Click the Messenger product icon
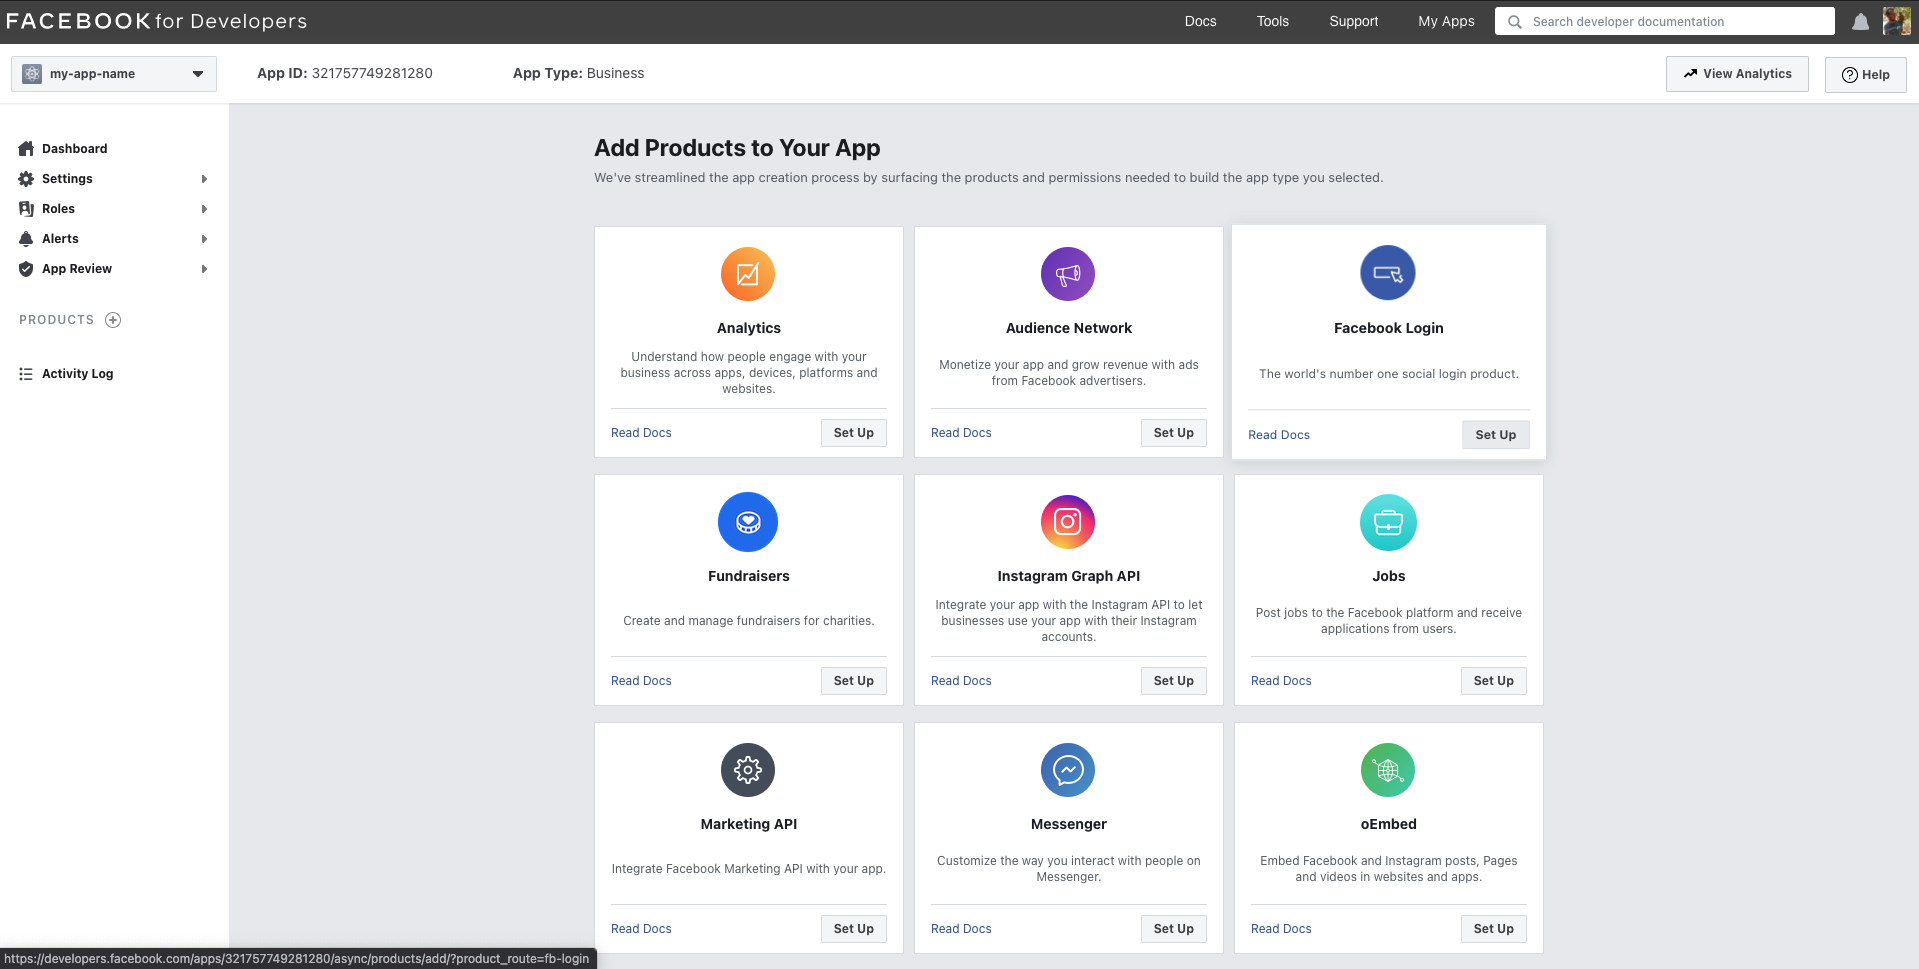 [1068, 770]
